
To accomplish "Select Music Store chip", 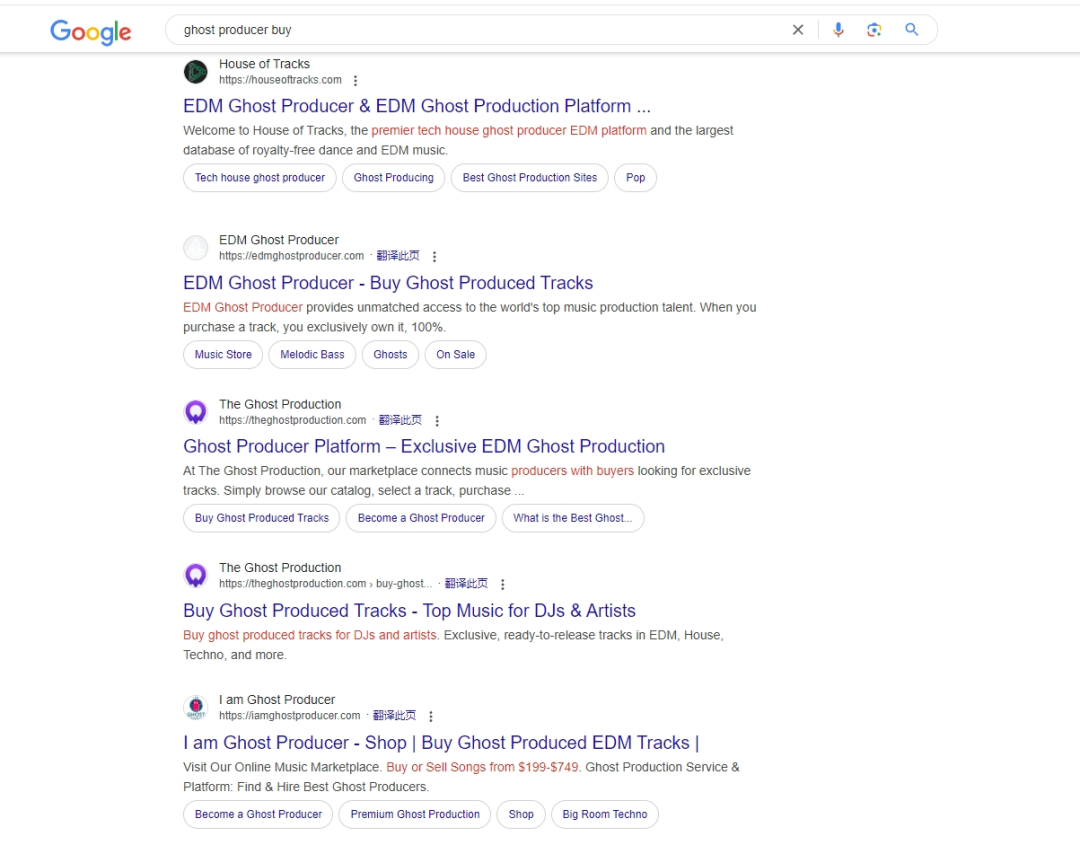I will (223, 355).
